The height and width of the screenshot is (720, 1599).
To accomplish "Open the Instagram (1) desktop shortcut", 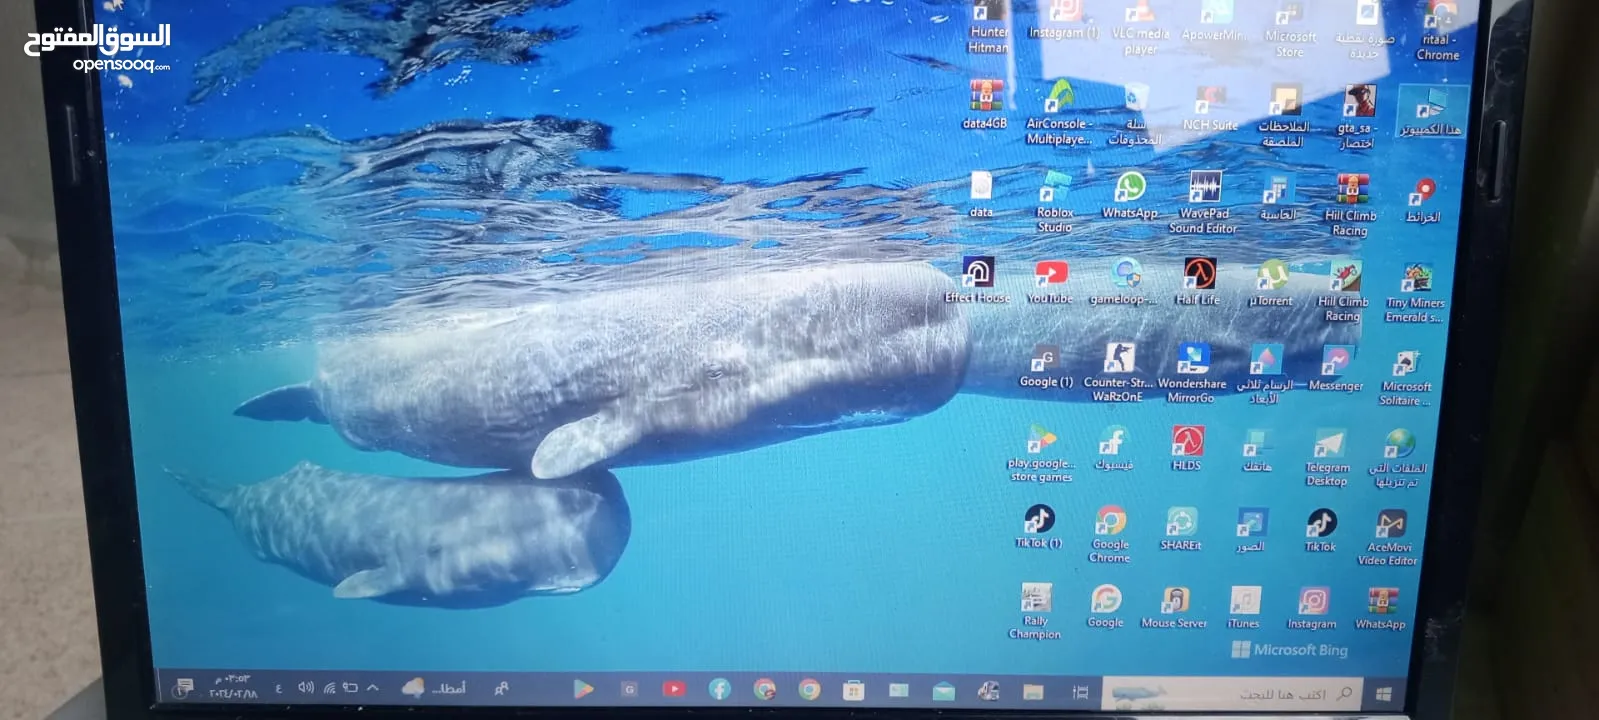I will tap(1063, 21).
